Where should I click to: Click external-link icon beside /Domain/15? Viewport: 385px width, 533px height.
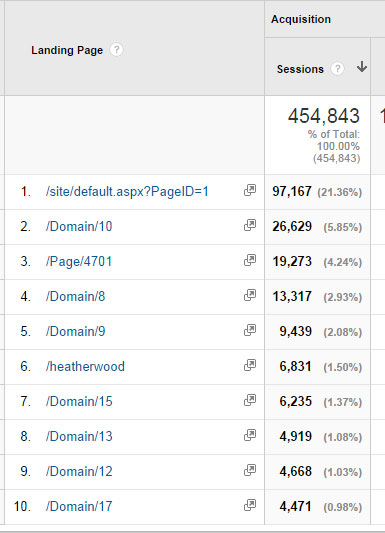250,400
